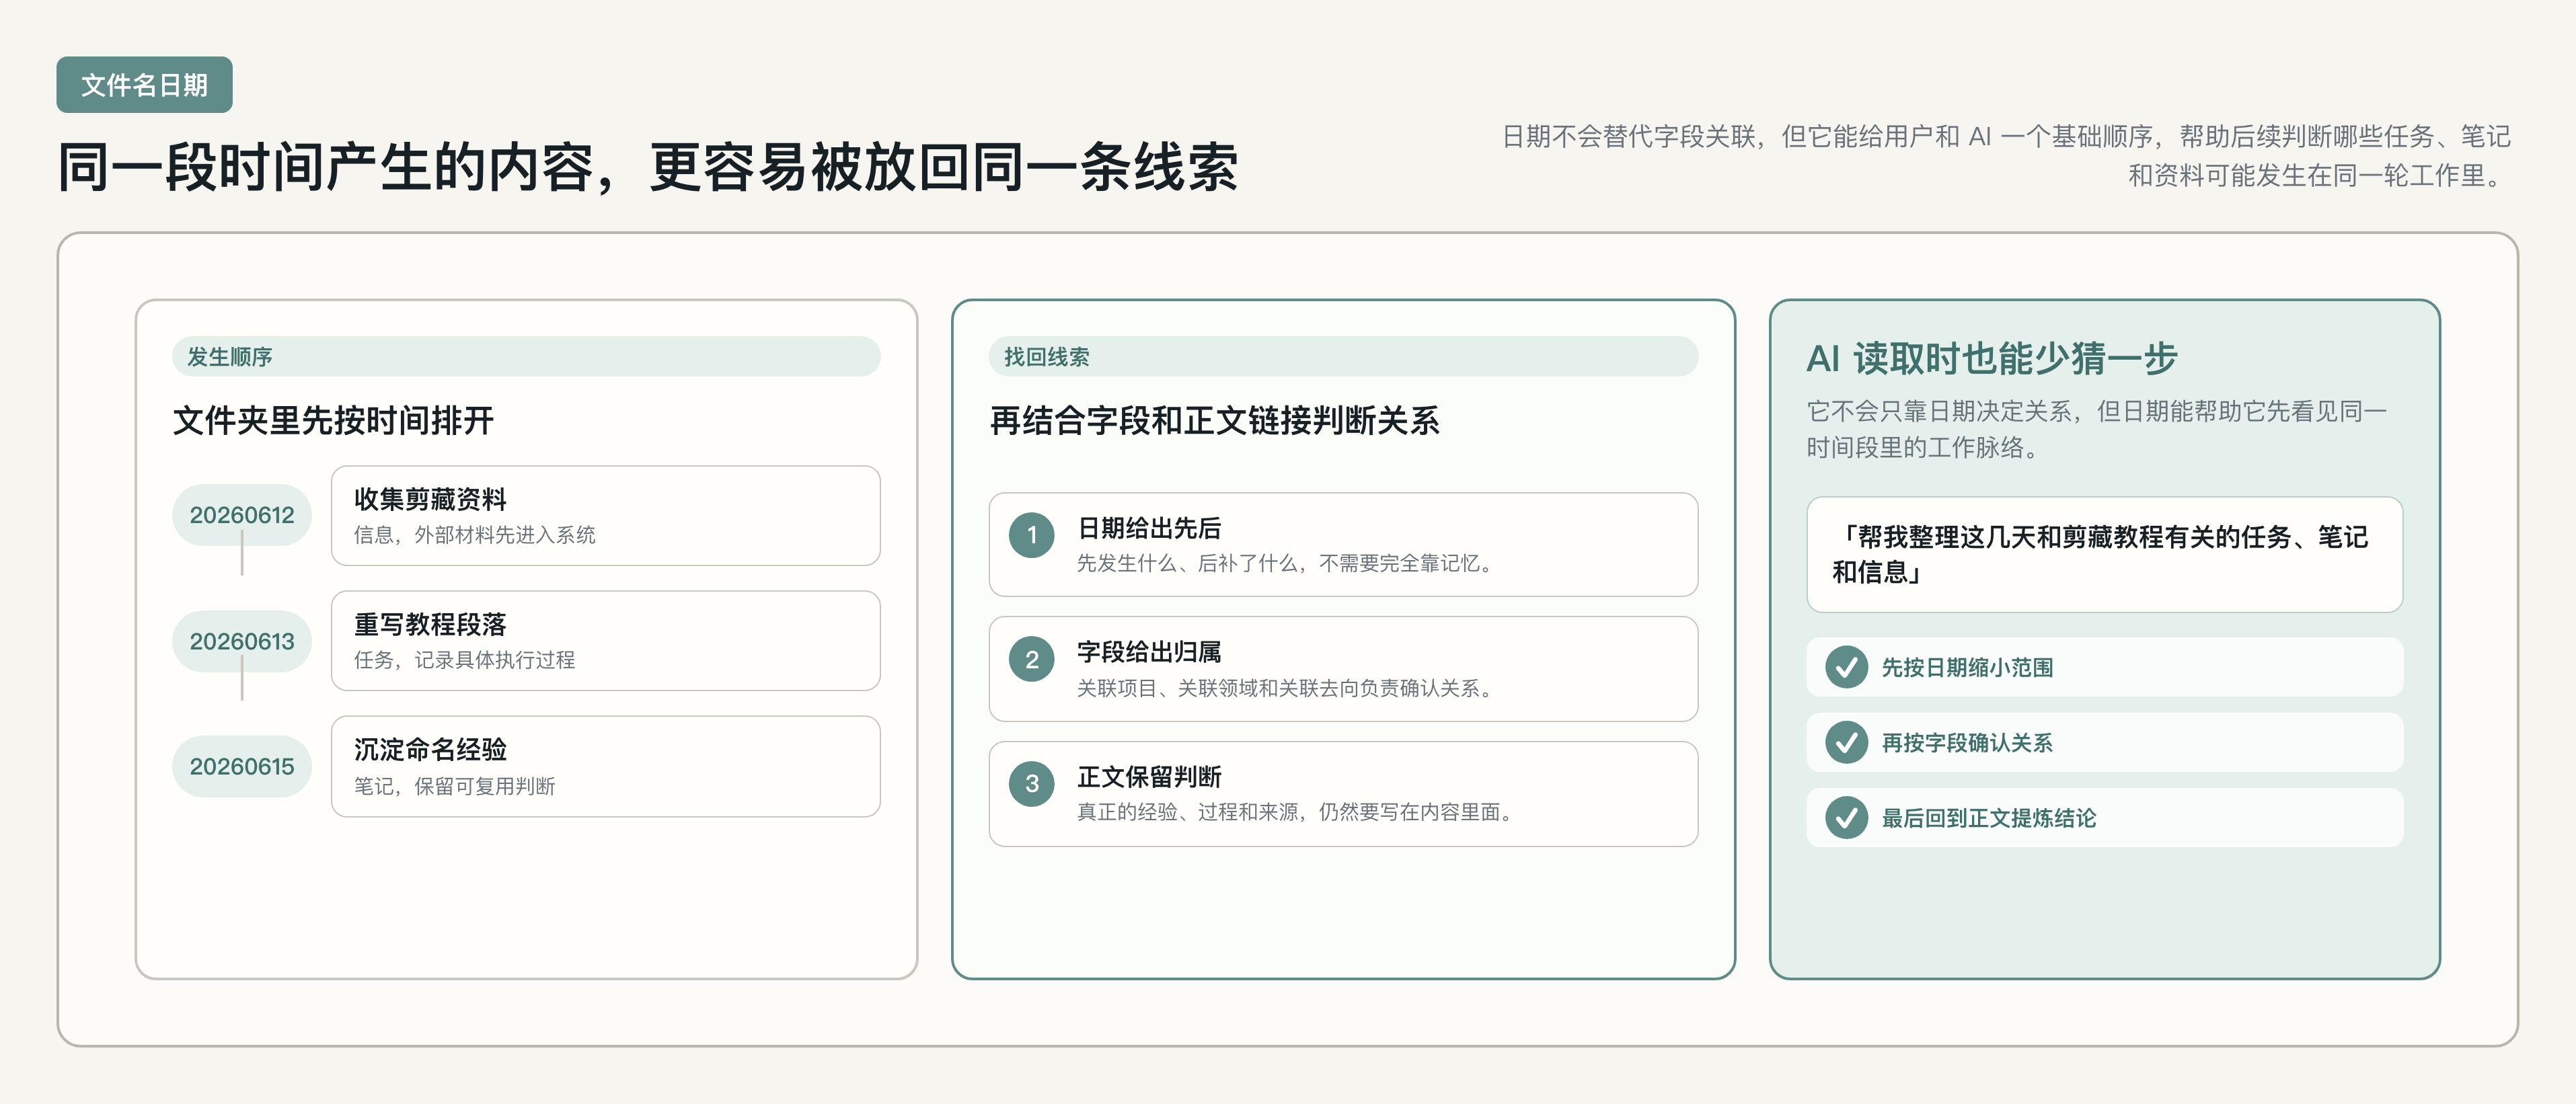Click the 最后回到正文提炼结论 label

1988,818
